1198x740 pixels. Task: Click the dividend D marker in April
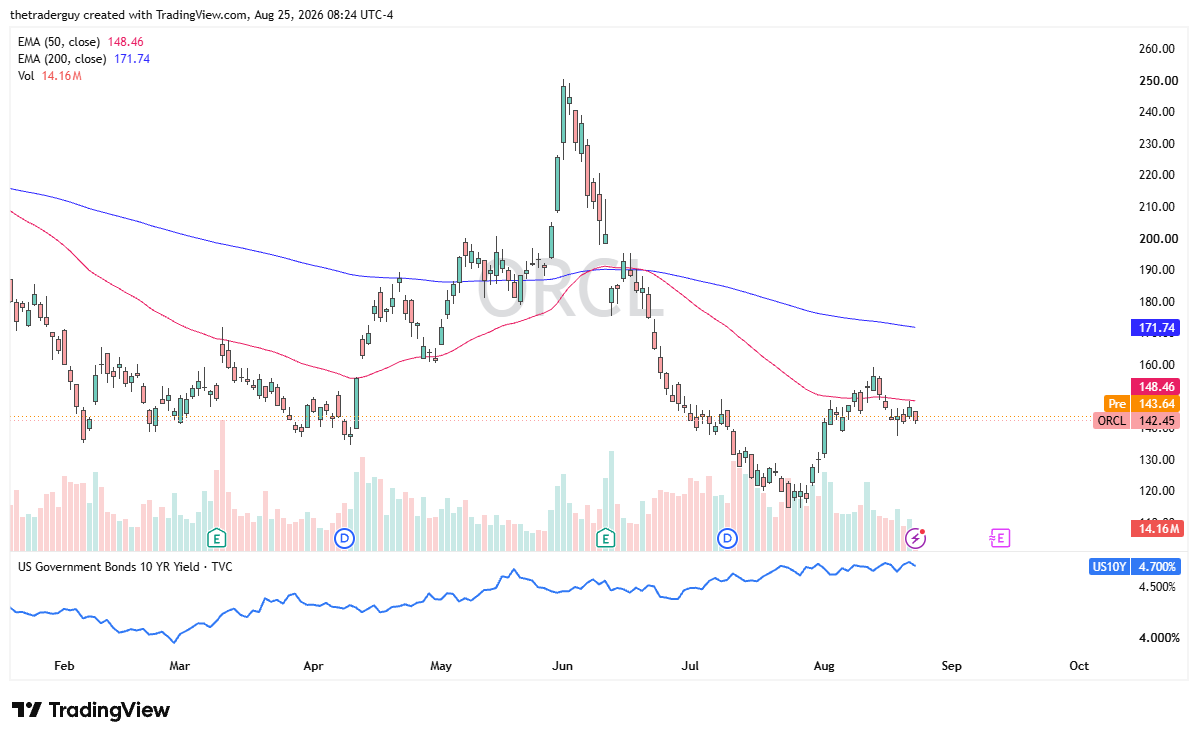(x=345, y=538)
